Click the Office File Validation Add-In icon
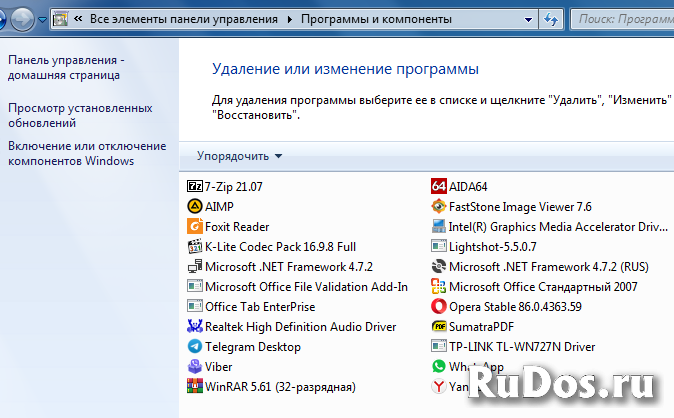This screenshot has height=418, width=674. pyautogui.click(x=195, y=286)
